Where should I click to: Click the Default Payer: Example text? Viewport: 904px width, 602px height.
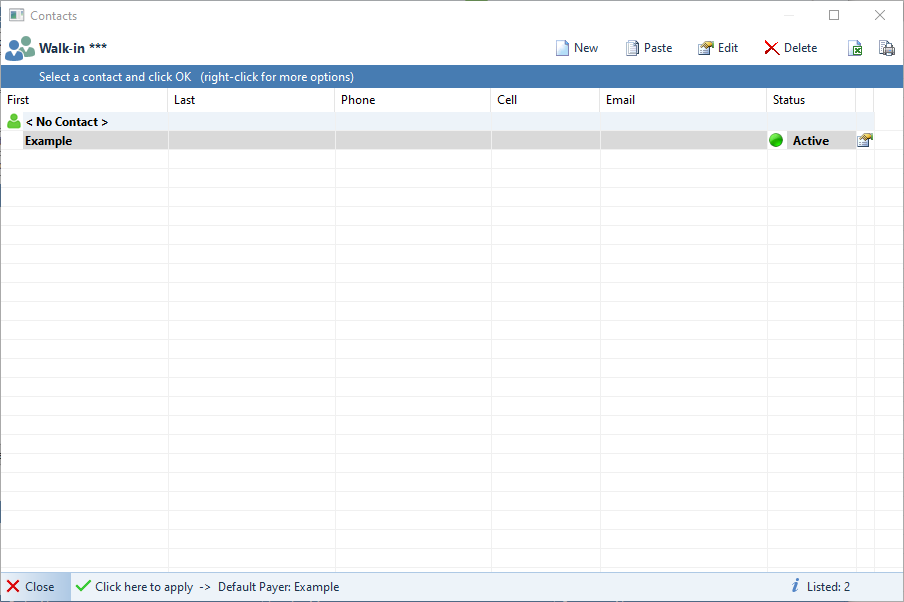(x=278, y=586)
